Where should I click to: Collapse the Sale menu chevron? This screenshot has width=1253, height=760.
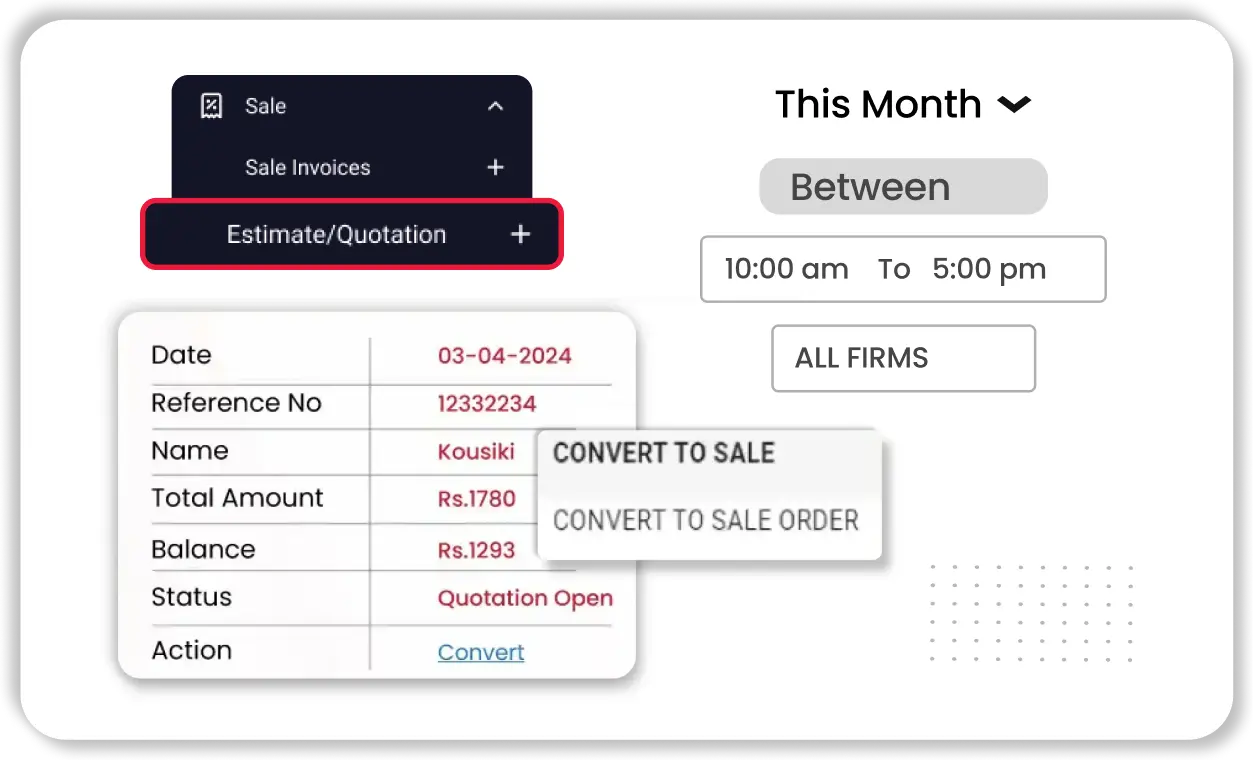tap(495, 106)
